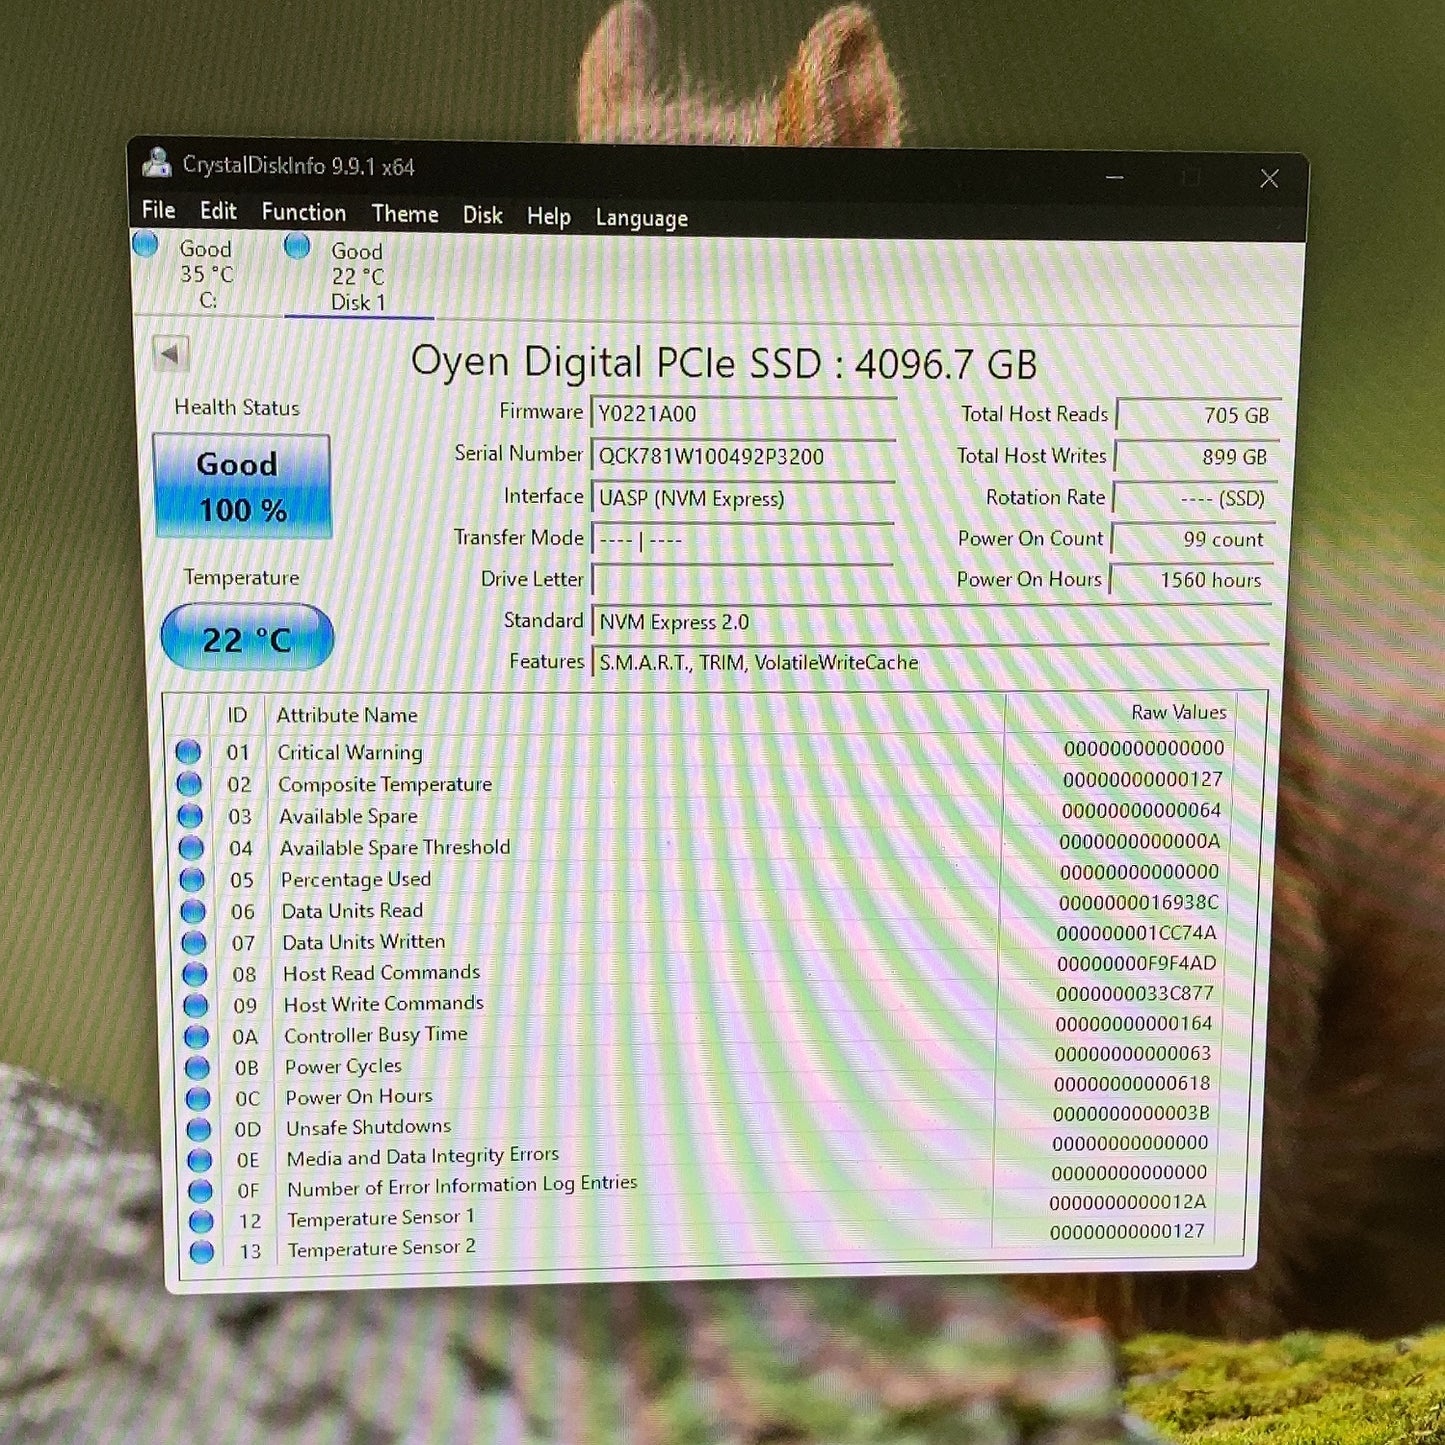Screen dimensions: 1445x1445
Task: Select the Unsafe Shutdowns attribute name
Action: [369, 1127]
